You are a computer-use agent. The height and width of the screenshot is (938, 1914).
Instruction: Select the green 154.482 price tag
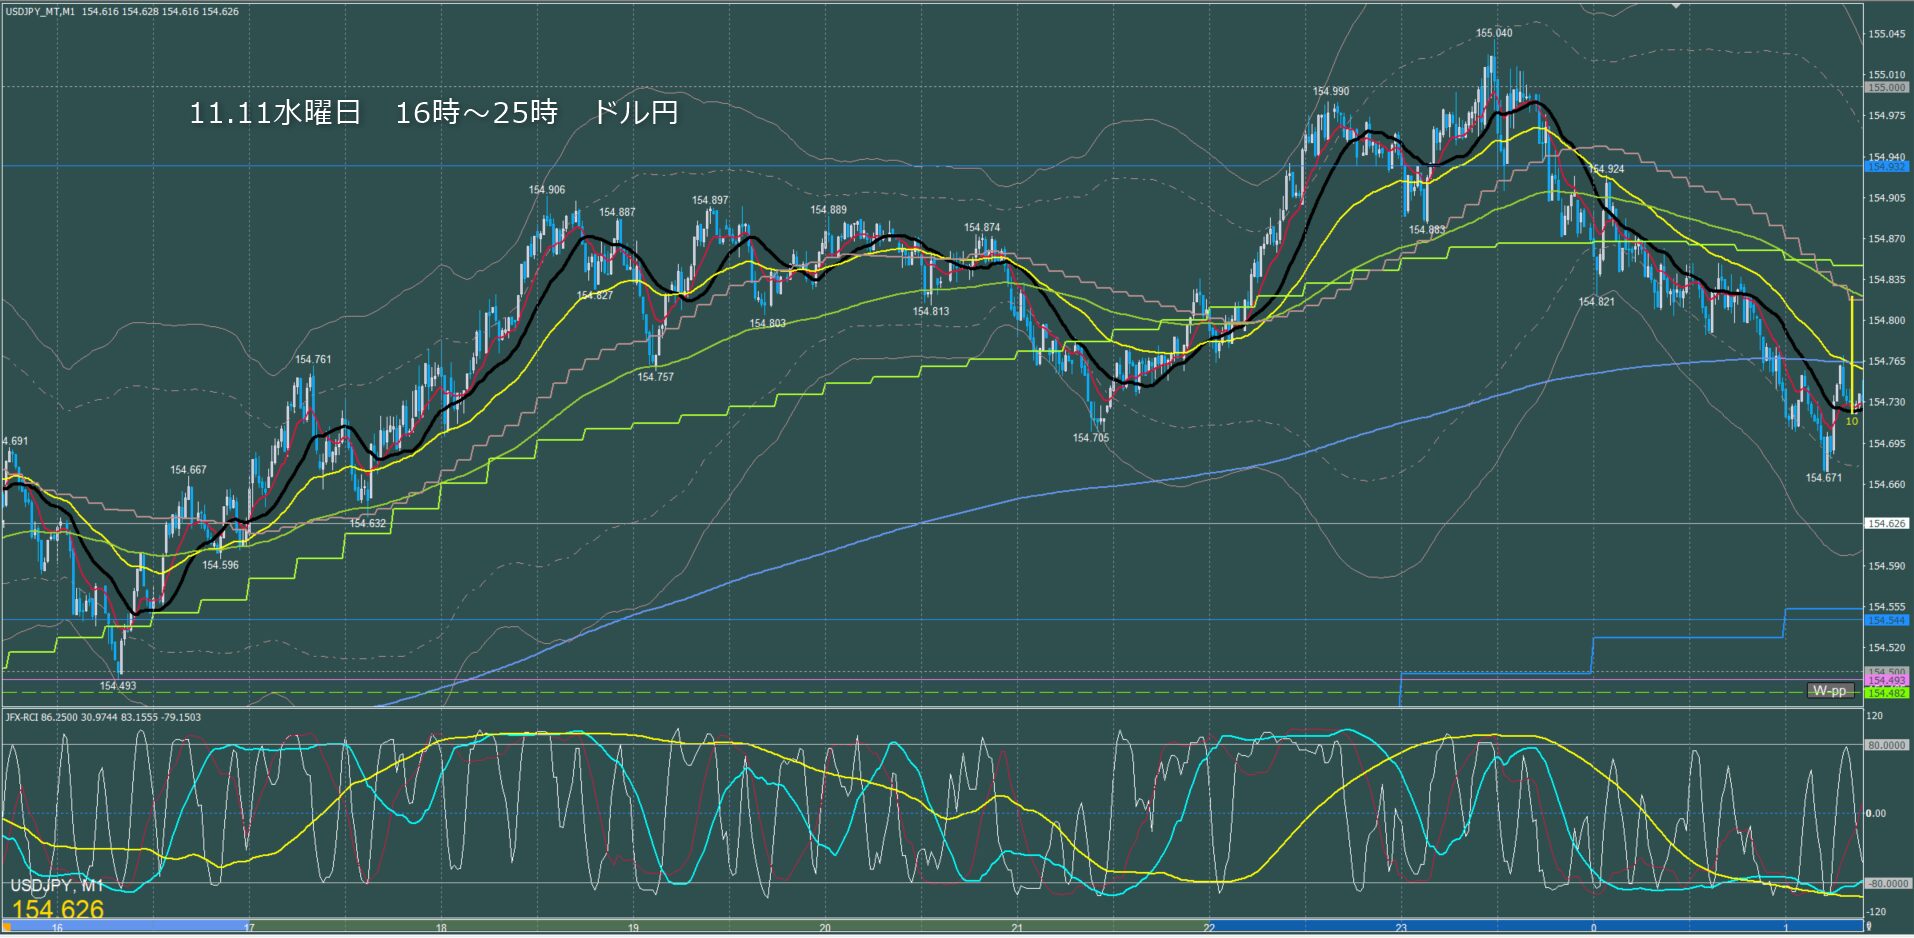[x=1886, y=693]
